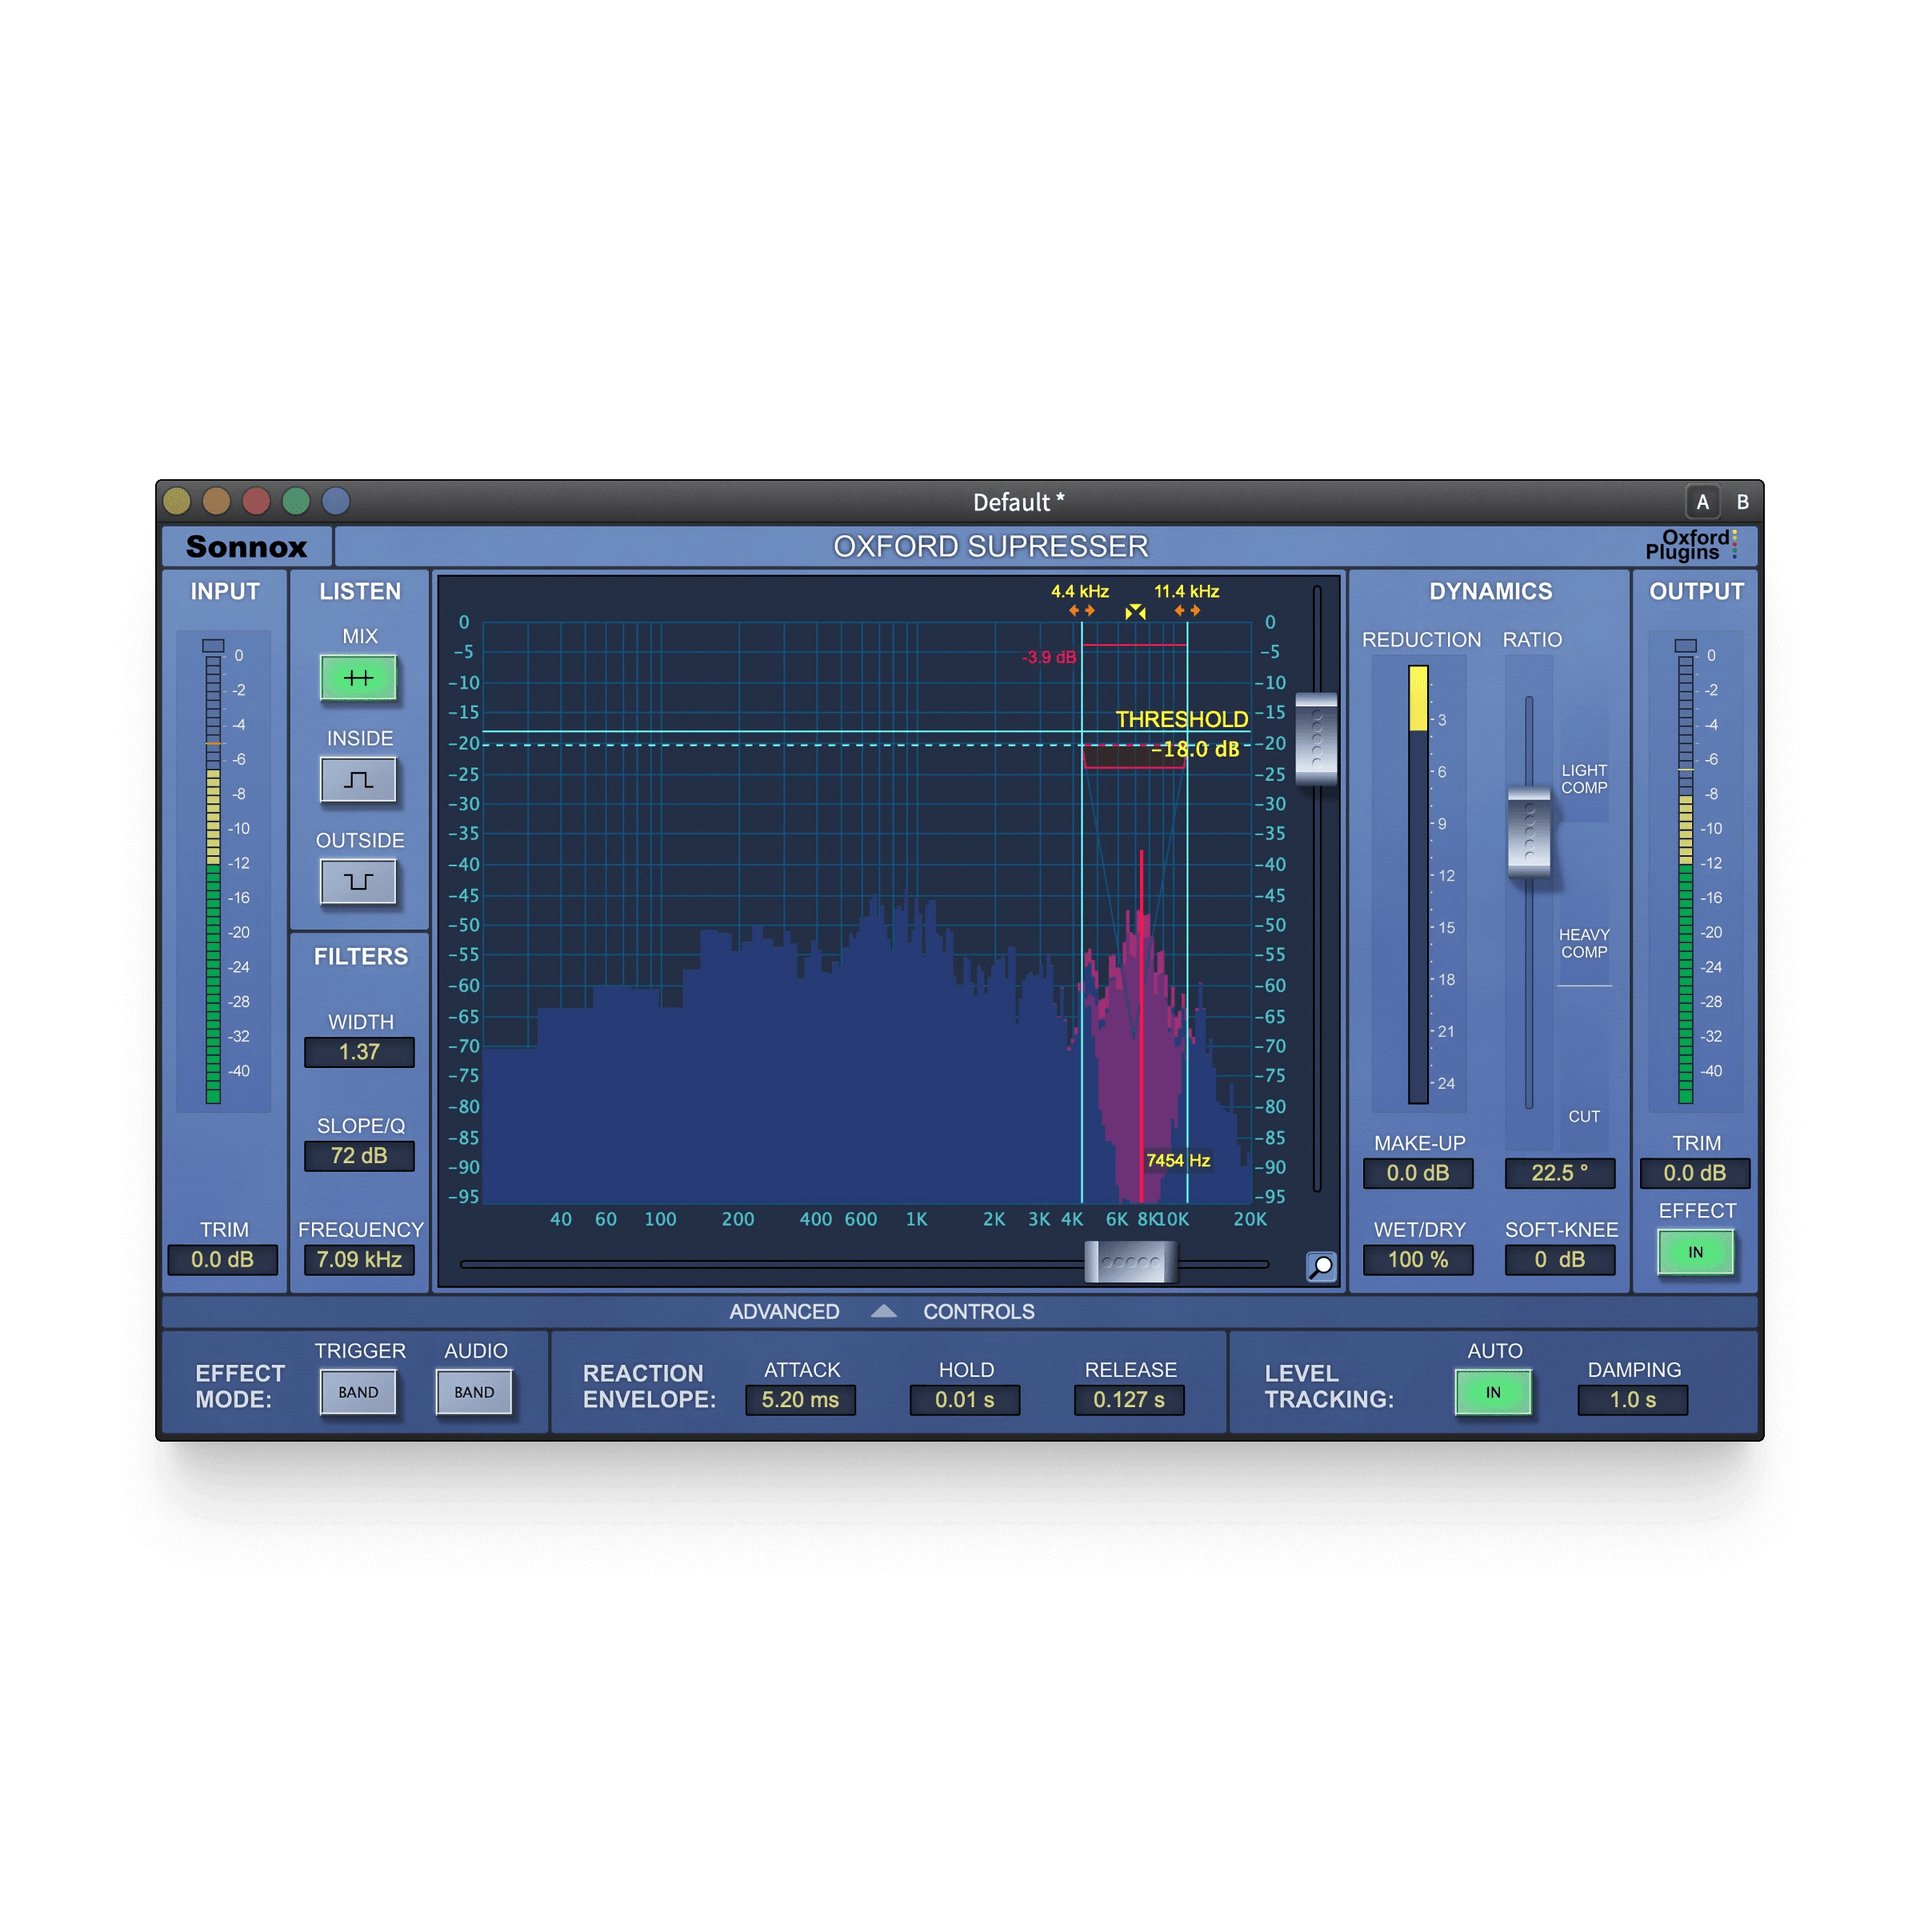Click the FREQUENCY 7.09 kHz value field
1920x1920 pixels.
tap(359, 1260)
